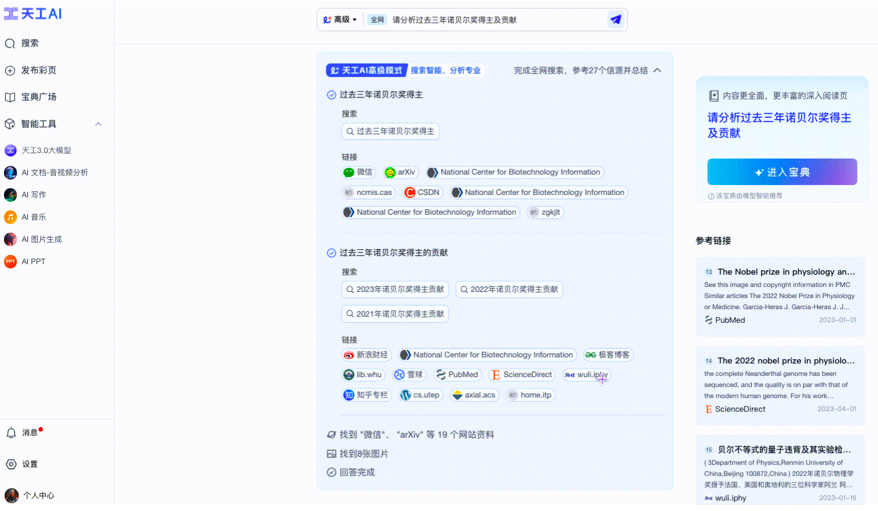
Task: Open the ncmis.cas source link
Action: pos(368,192)
